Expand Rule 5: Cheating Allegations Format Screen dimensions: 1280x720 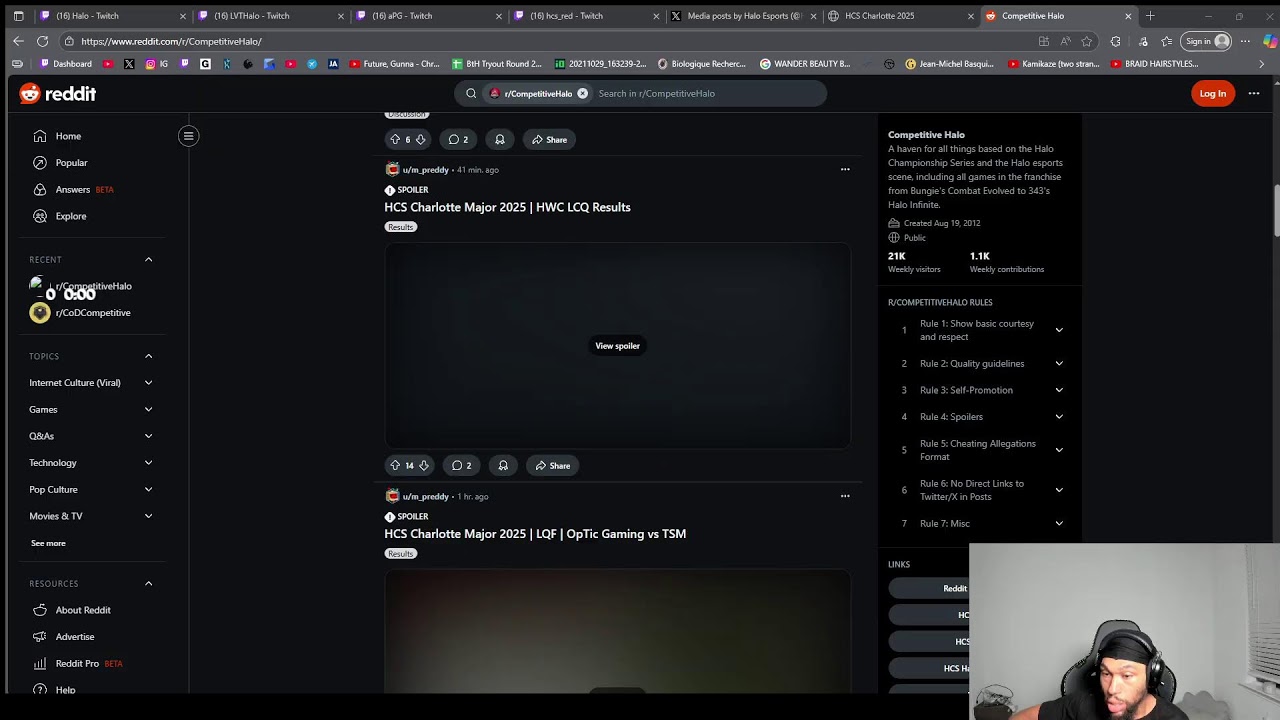click(1059, 450)
